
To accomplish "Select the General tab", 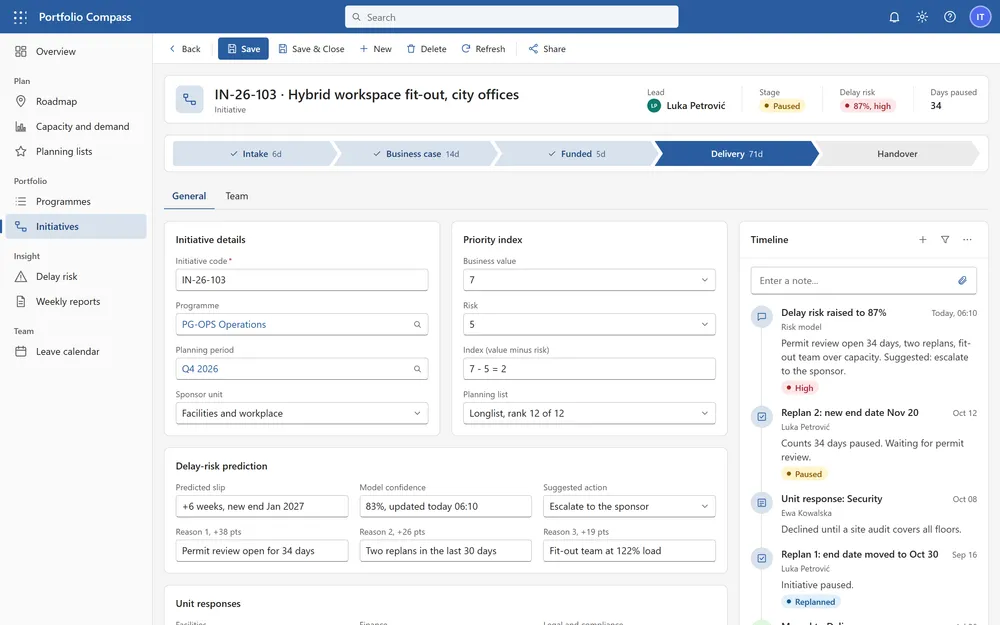I will click(189, 196).
